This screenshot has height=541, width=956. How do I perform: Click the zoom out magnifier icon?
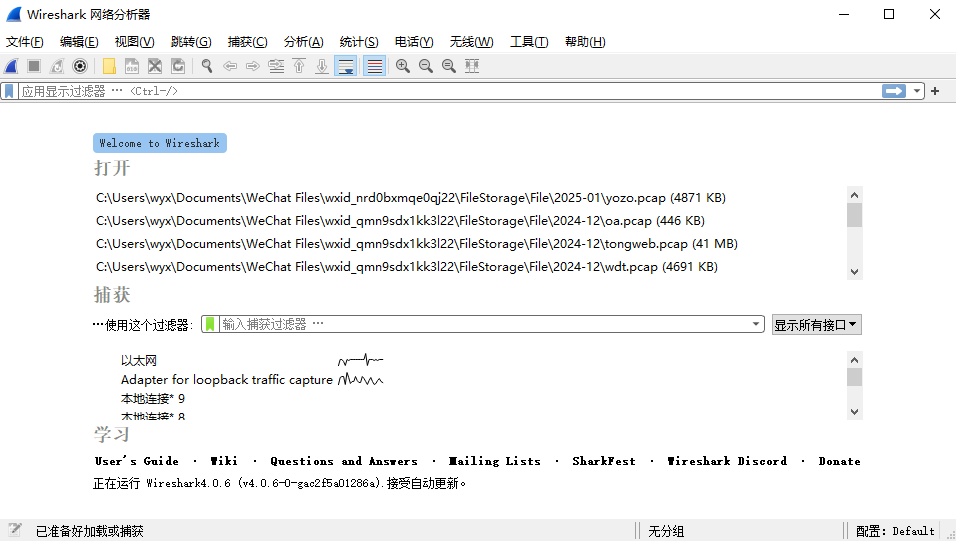pos(426,66)
